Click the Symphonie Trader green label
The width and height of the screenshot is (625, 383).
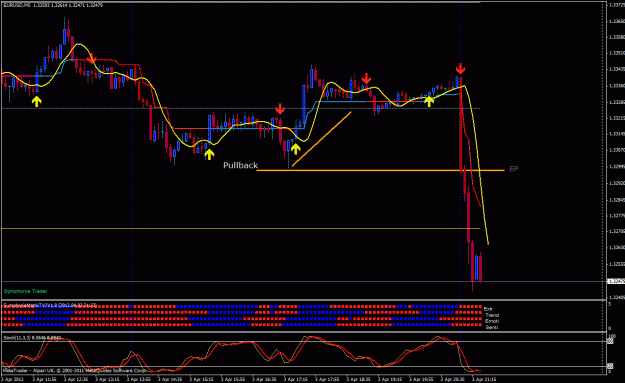coord(26,291)
